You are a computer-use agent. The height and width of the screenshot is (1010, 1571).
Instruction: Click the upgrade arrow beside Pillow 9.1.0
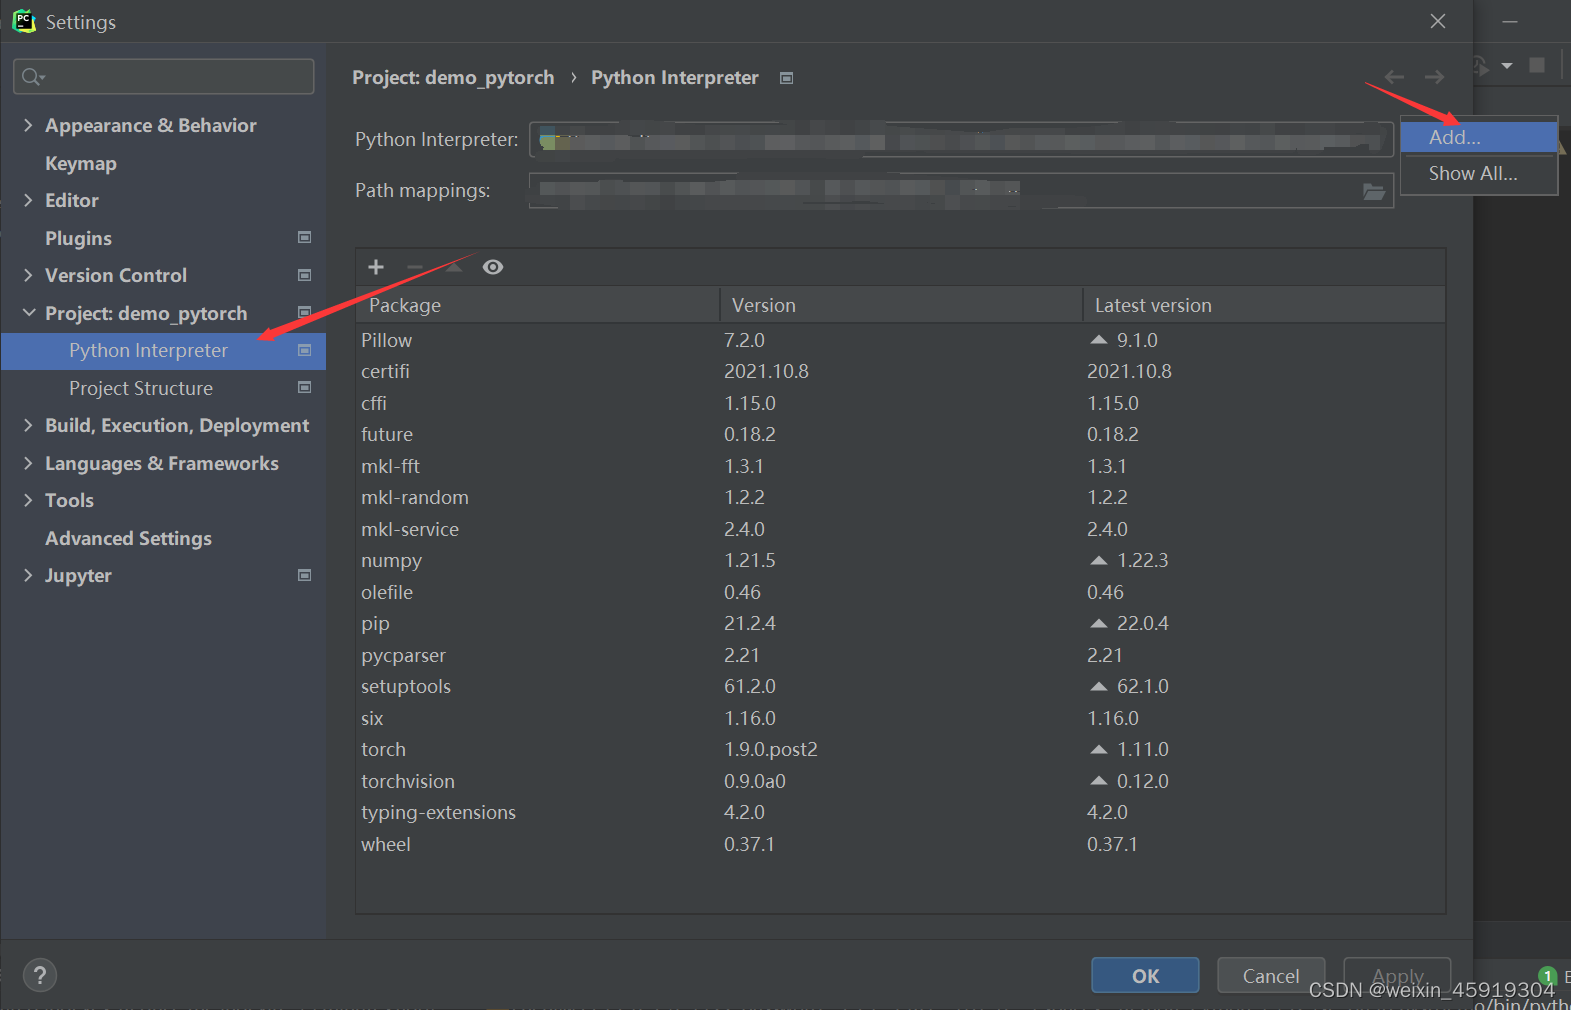click(x=1099, y=340)
